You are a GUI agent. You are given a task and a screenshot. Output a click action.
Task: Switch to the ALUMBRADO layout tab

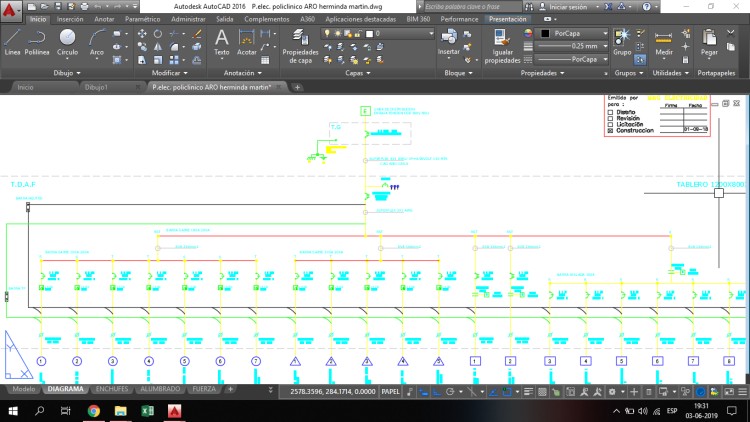pyautogui.click(x=160, y=389)
